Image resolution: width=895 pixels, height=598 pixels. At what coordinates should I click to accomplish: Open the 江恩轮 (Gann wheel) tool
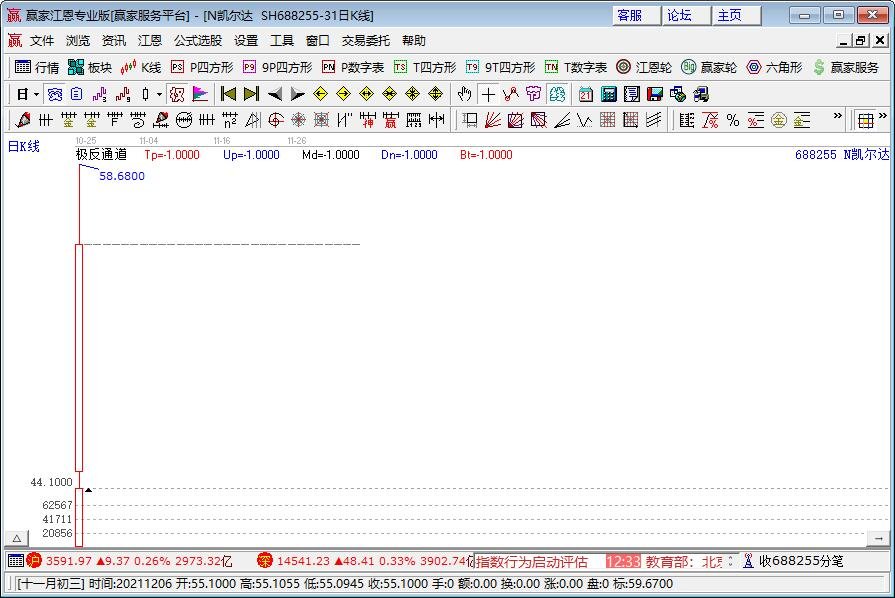[x=643, y=67]
